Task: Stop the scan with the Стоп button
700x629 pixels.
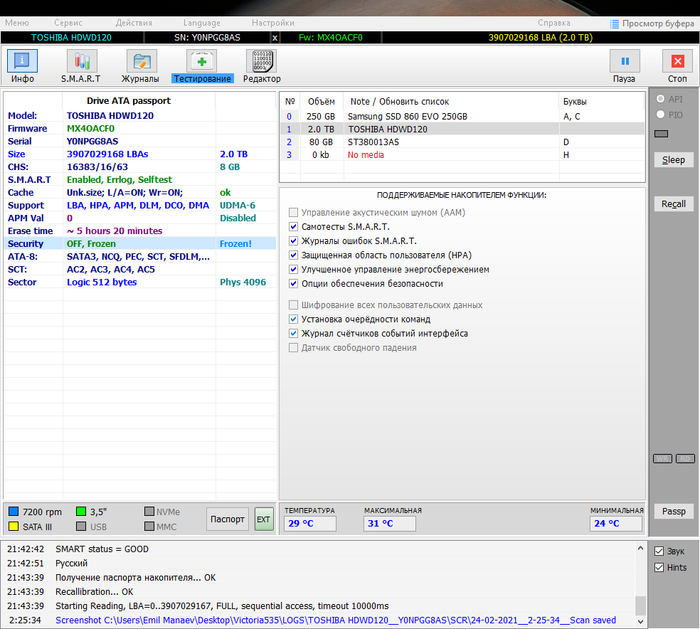Action: point(677,66)
